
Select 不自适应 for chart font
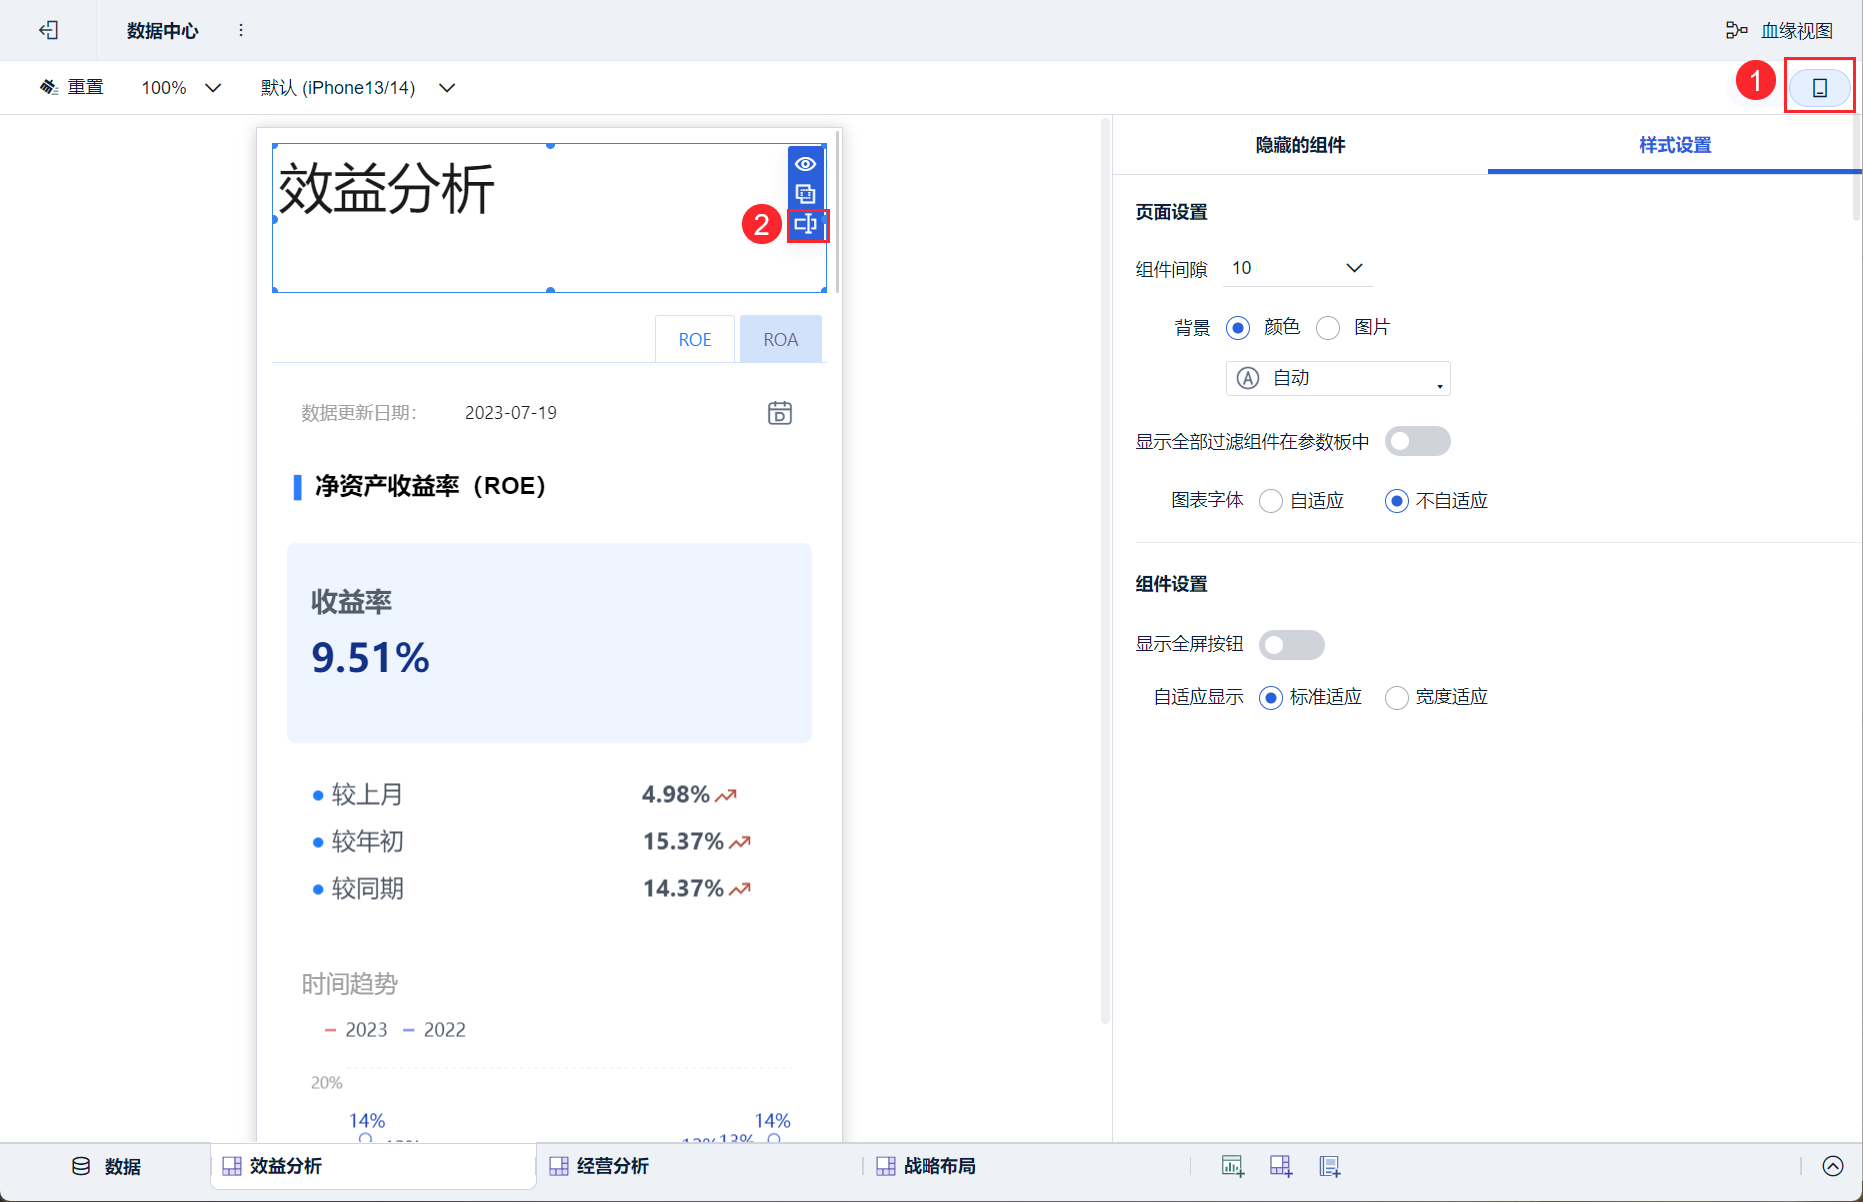pyautogui.click(x=1397, y=501)
